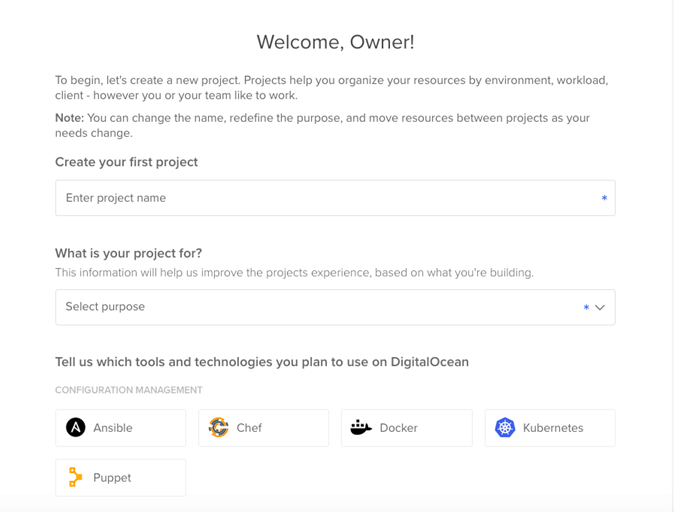
Task: Click the Configuration Management section label
Action: (129, 390)
